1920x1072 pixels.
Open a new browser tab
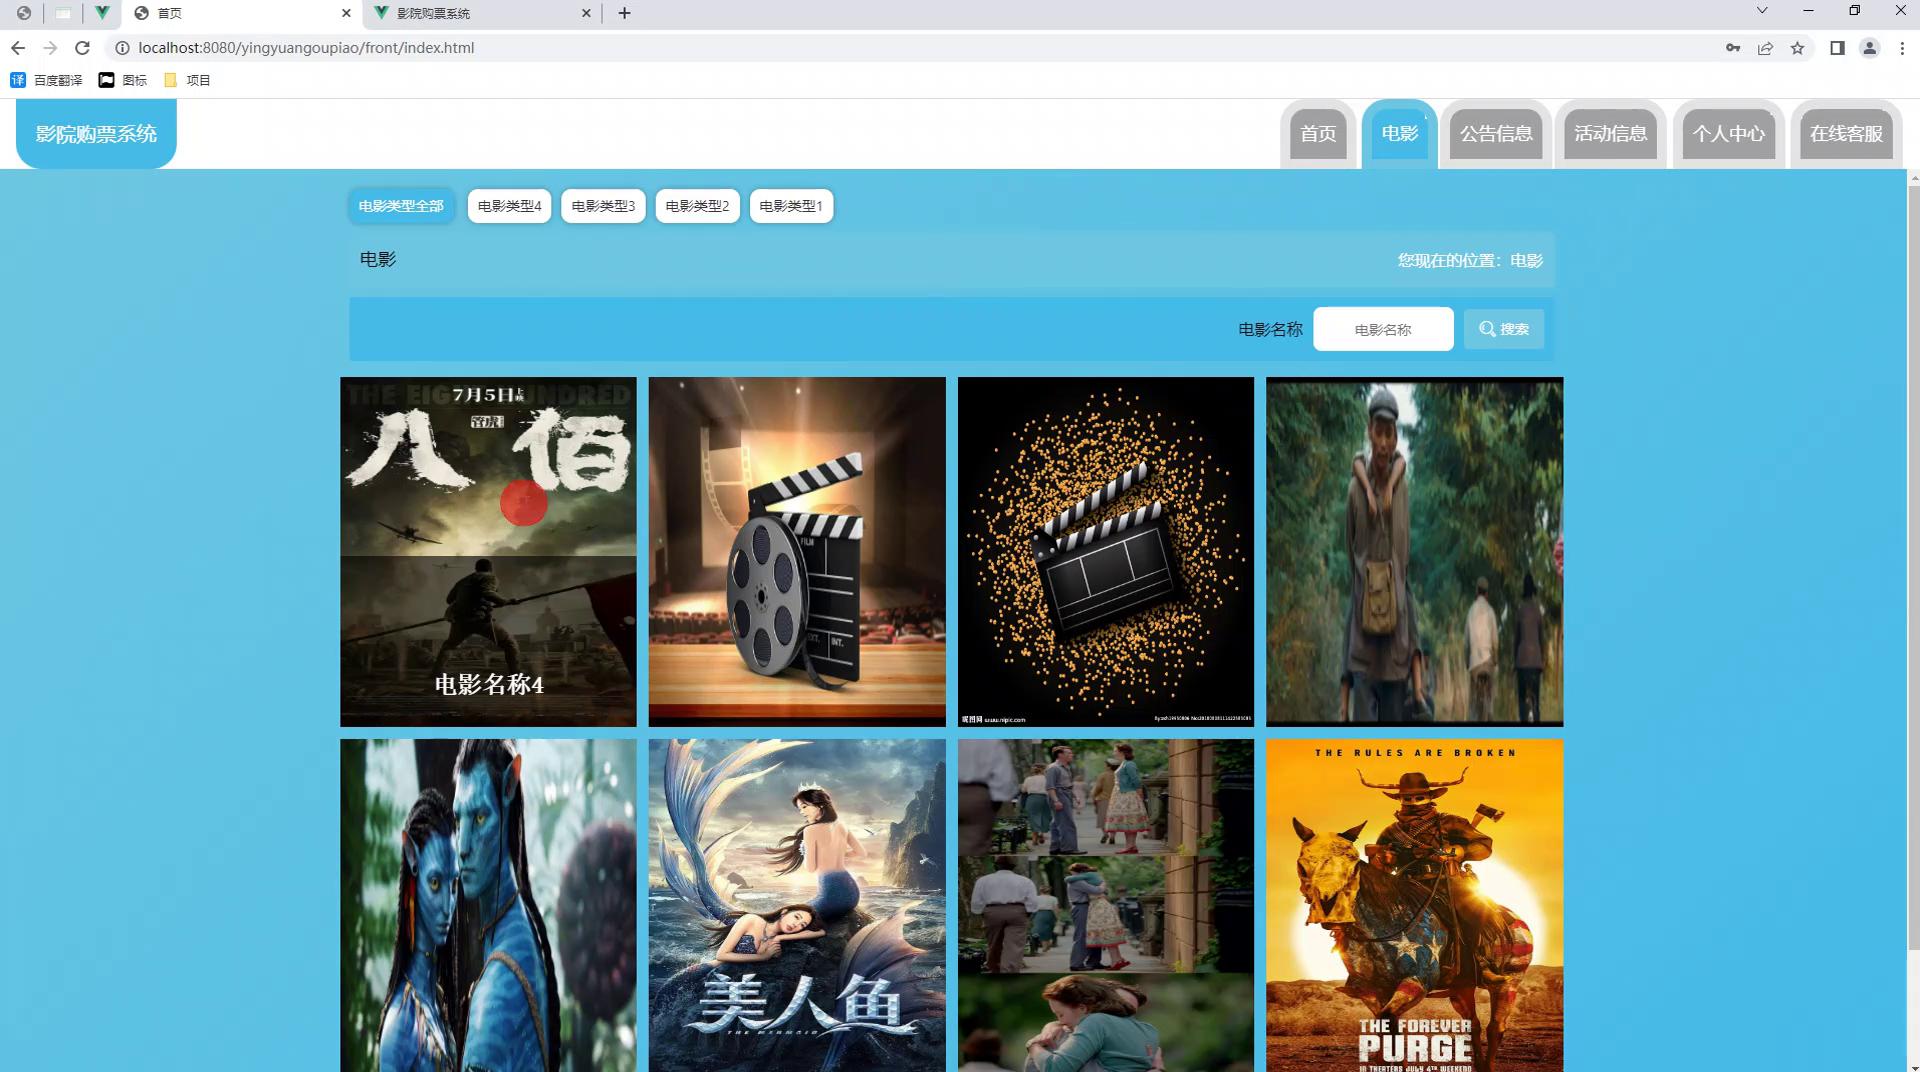click(x=624, y=13)
